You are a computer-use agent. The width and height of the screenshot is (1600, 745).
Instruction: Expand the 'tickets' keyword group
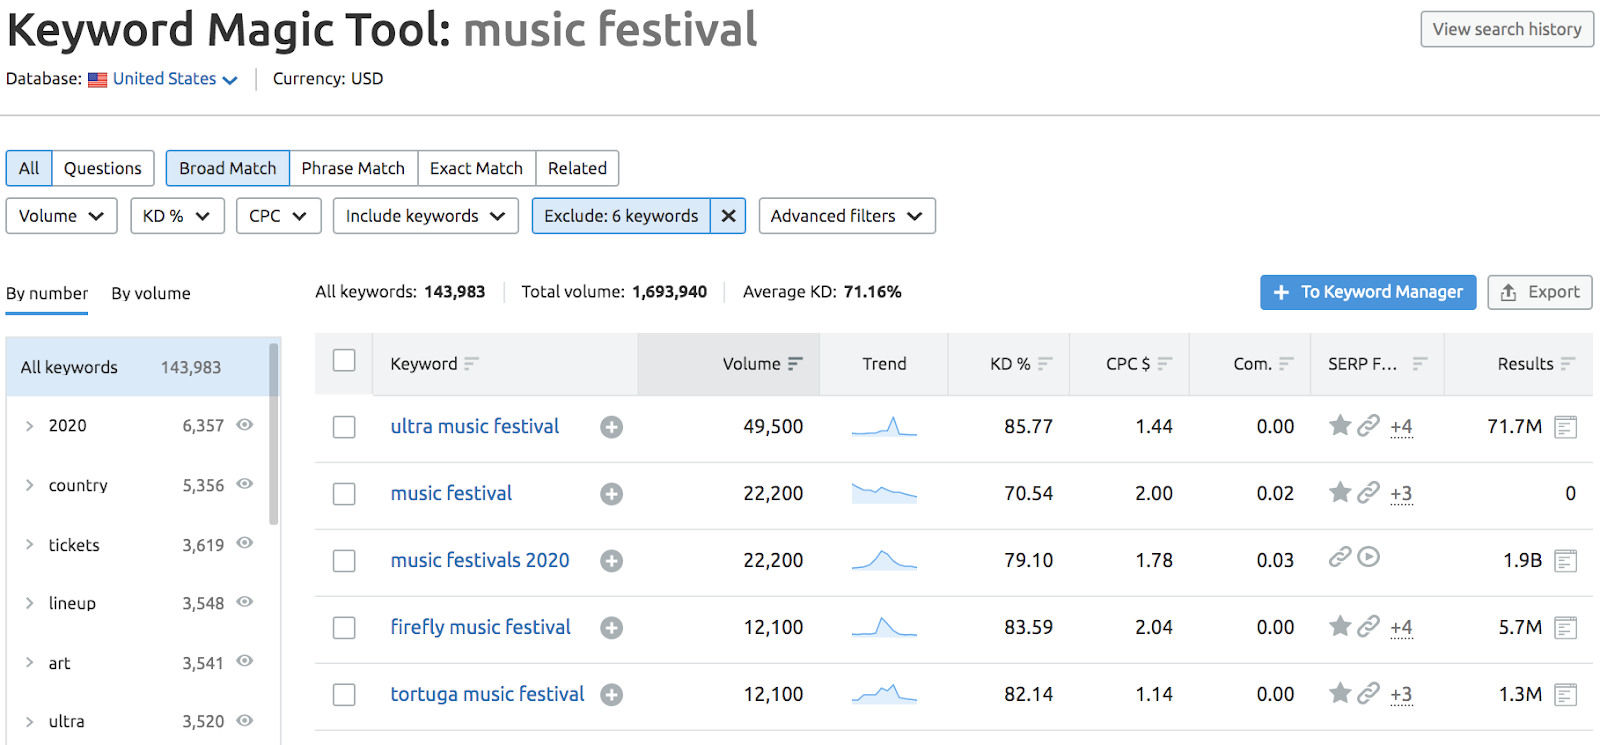click(30, 545)
